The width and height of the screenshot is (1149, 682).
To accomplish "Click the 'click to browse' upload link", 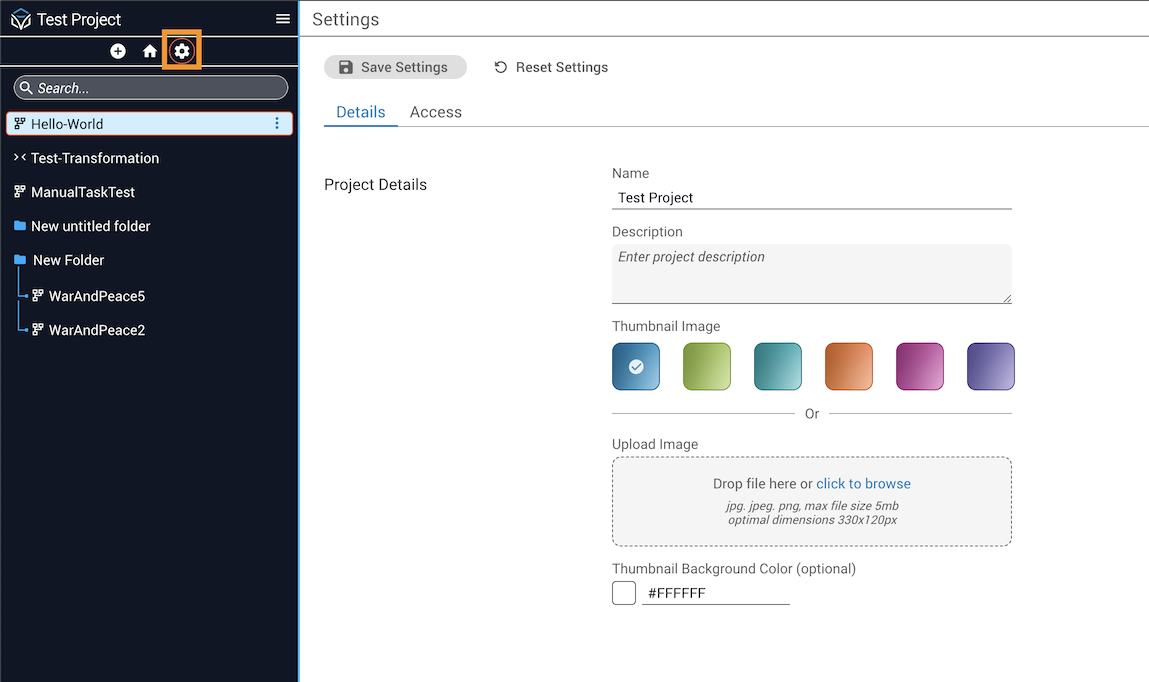I will click(x=863, y=484).
